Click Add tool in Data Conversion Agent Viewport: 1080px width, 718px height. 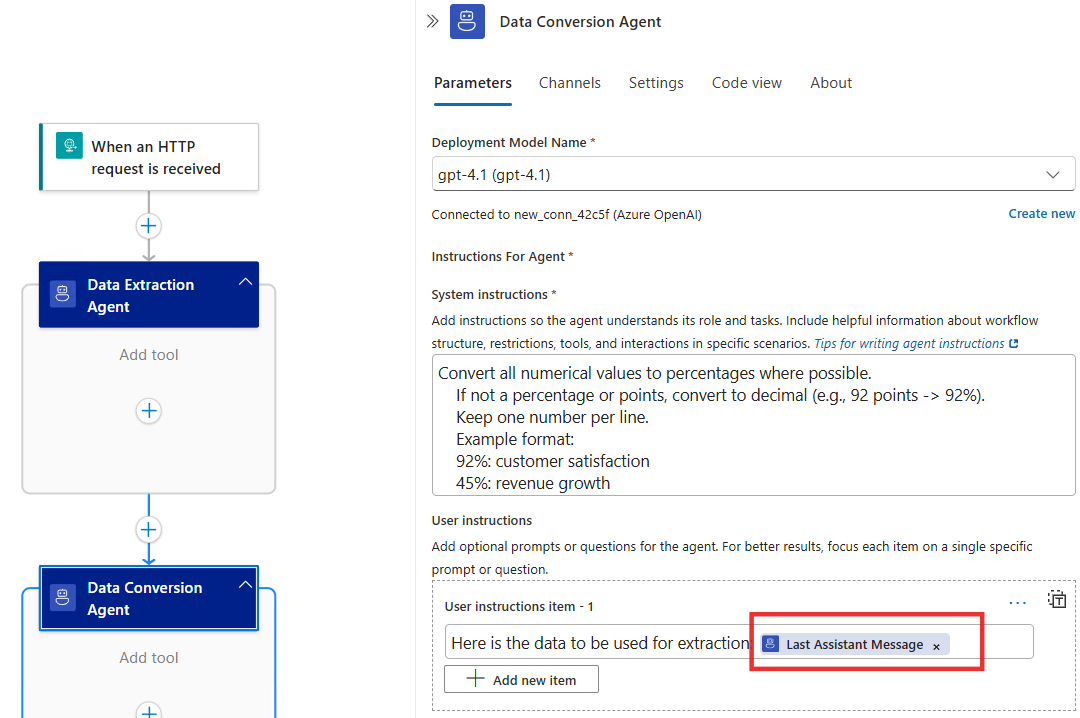148,657
